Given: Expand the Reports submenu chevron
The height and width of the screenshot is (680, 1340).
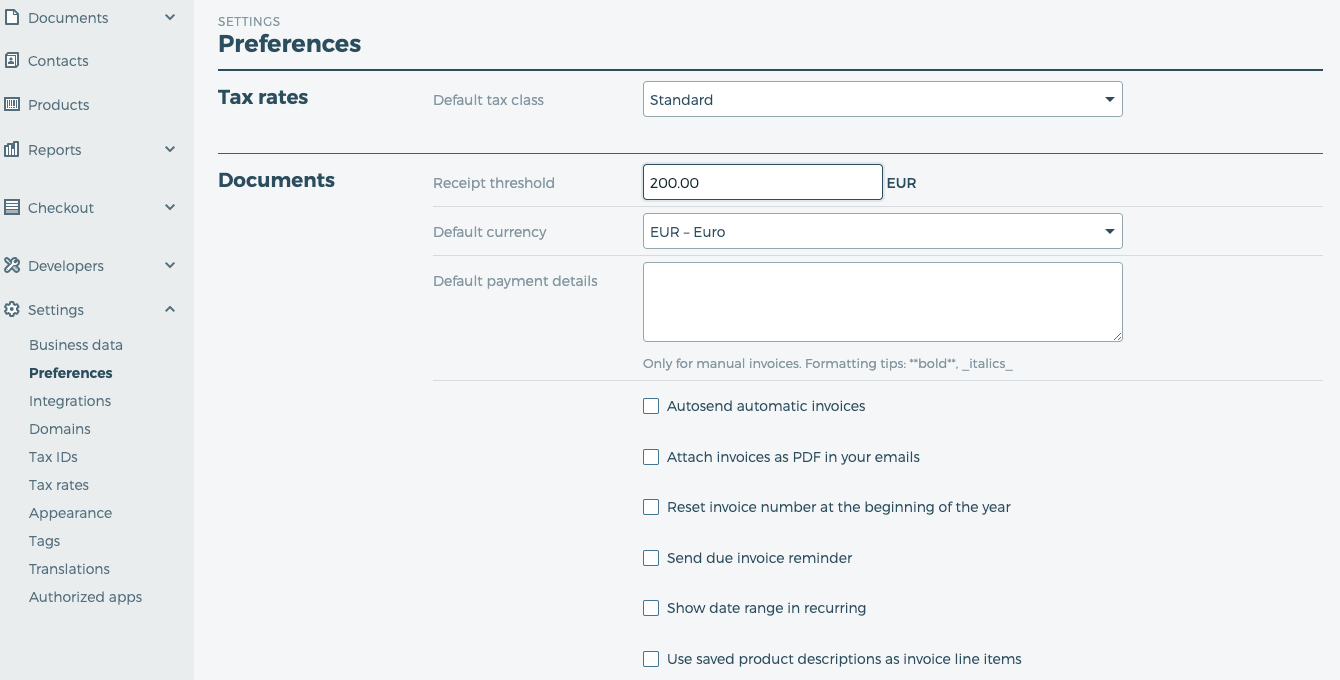Looking at the screenshot, I should (170, 150).
